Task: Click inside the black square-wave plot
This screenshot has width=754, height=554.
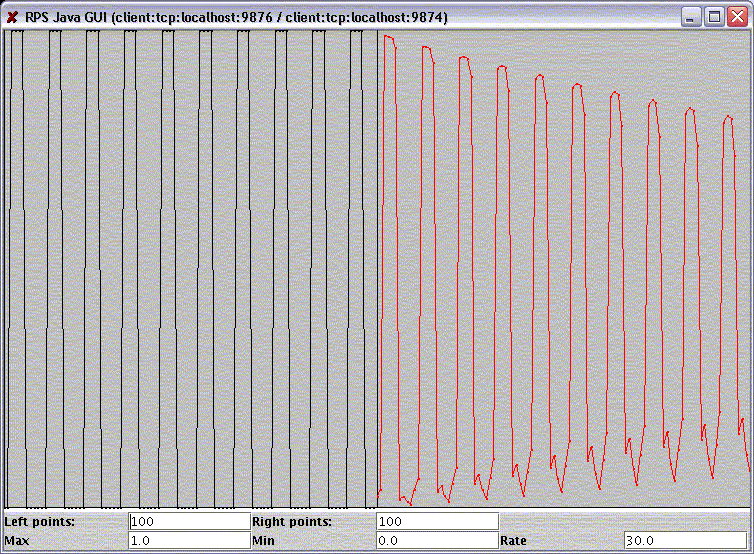Action: pos(190,270)
